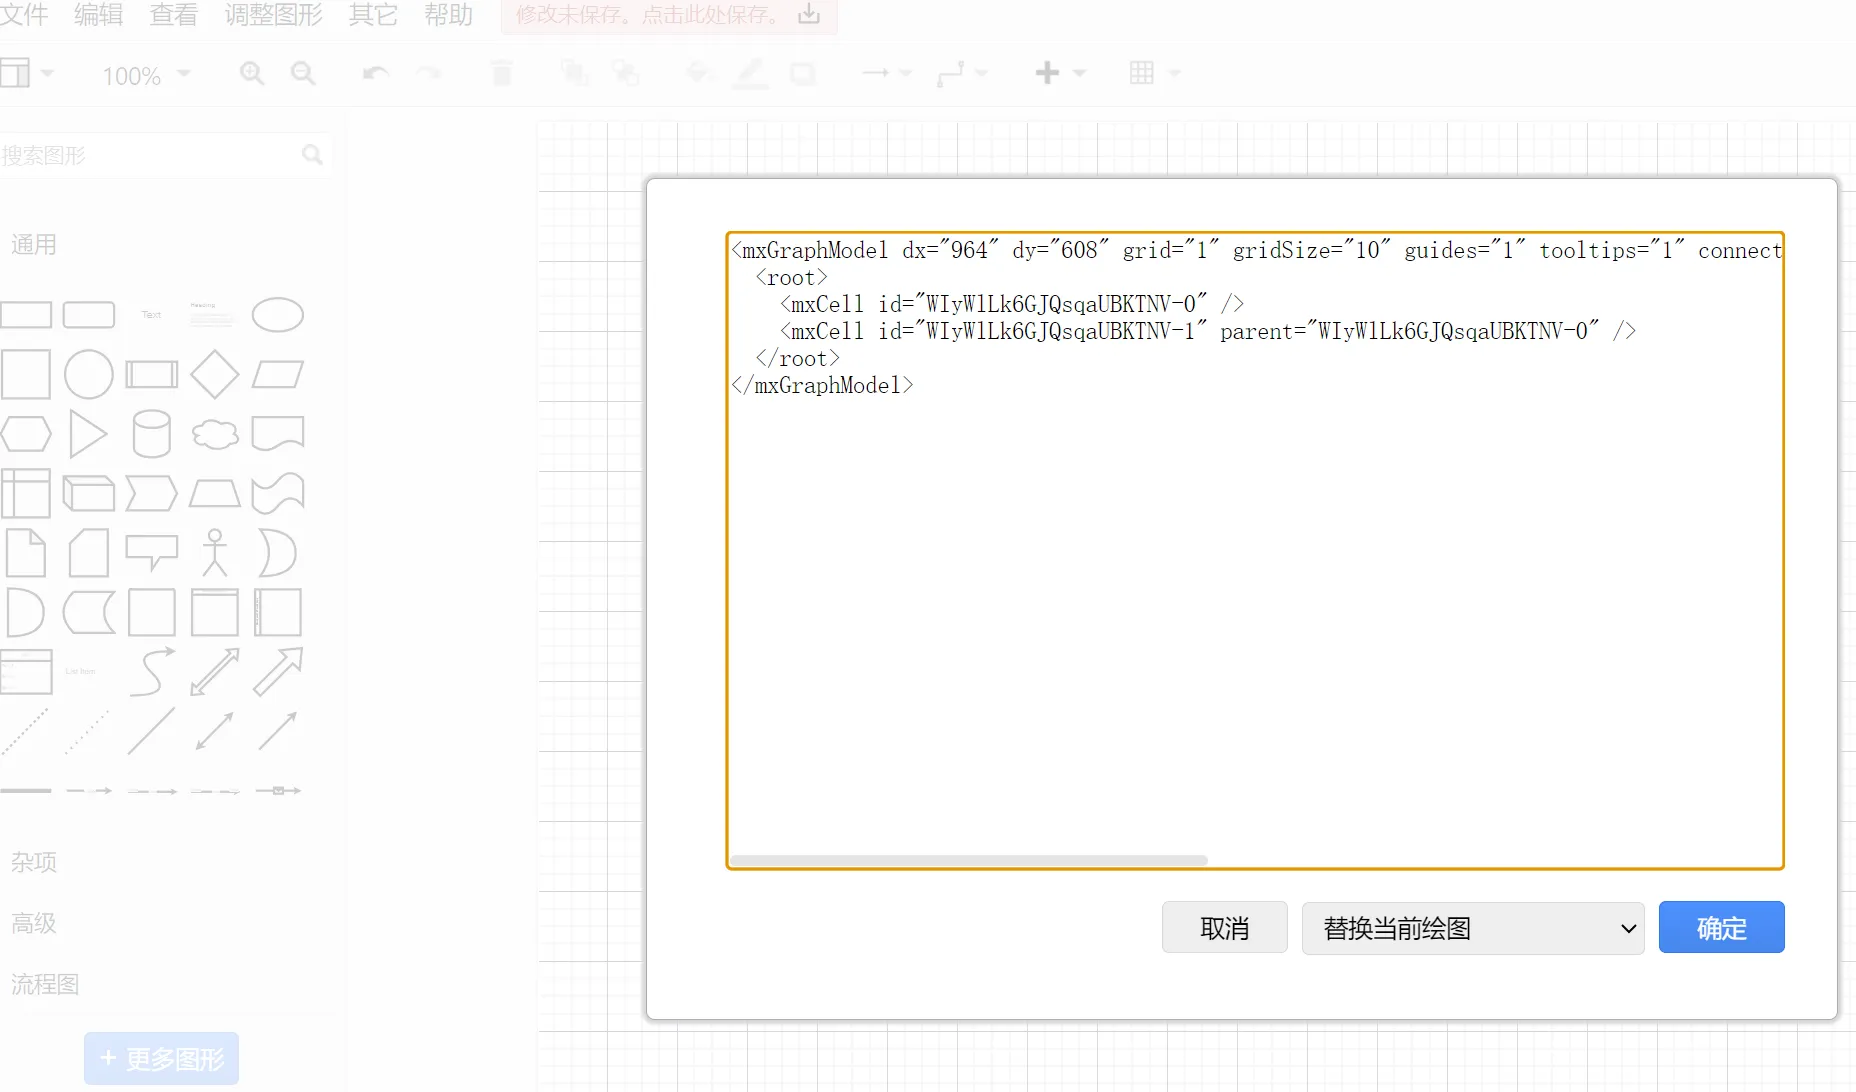This screenshot has height=1092, width=1856.
Task: Expand the 流程图 shapes section
Action: (45, 984)
